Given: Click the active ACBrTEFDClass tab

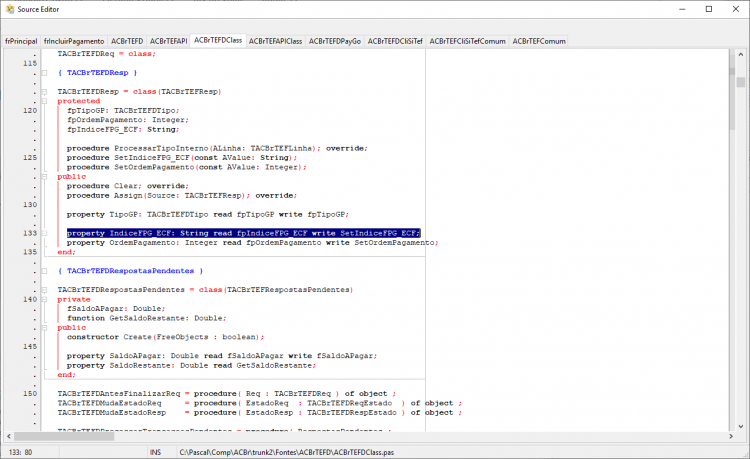Looking at the screenshot, I should click(218, 40).
